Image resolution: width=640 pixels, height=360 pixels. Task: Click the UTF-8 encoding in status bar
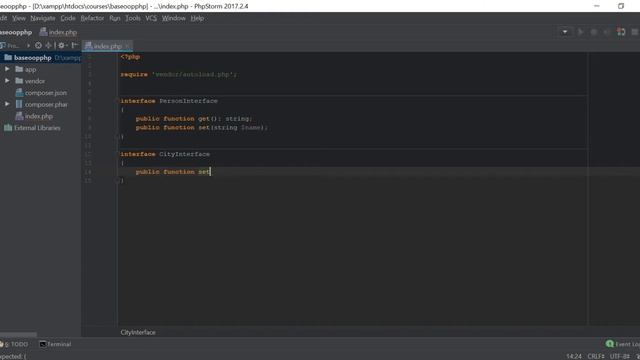click(x=620, y=356)
